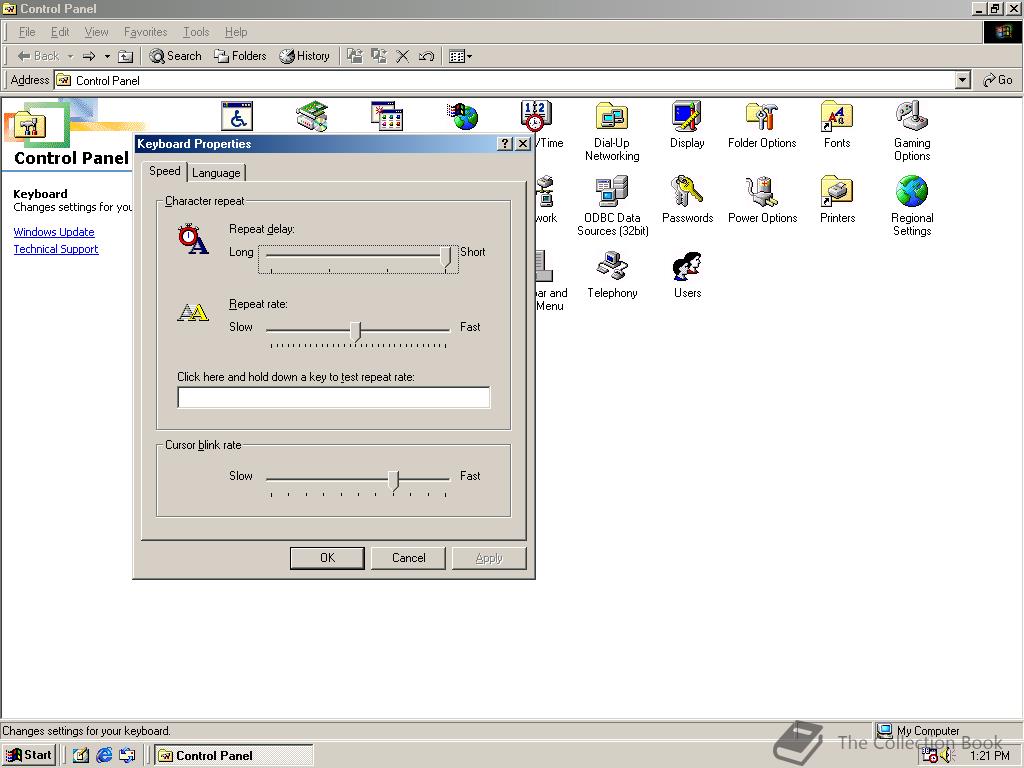The image size is (1024, 768).
Task: Open the Add New Hardware icon
Action: [312, 116]
